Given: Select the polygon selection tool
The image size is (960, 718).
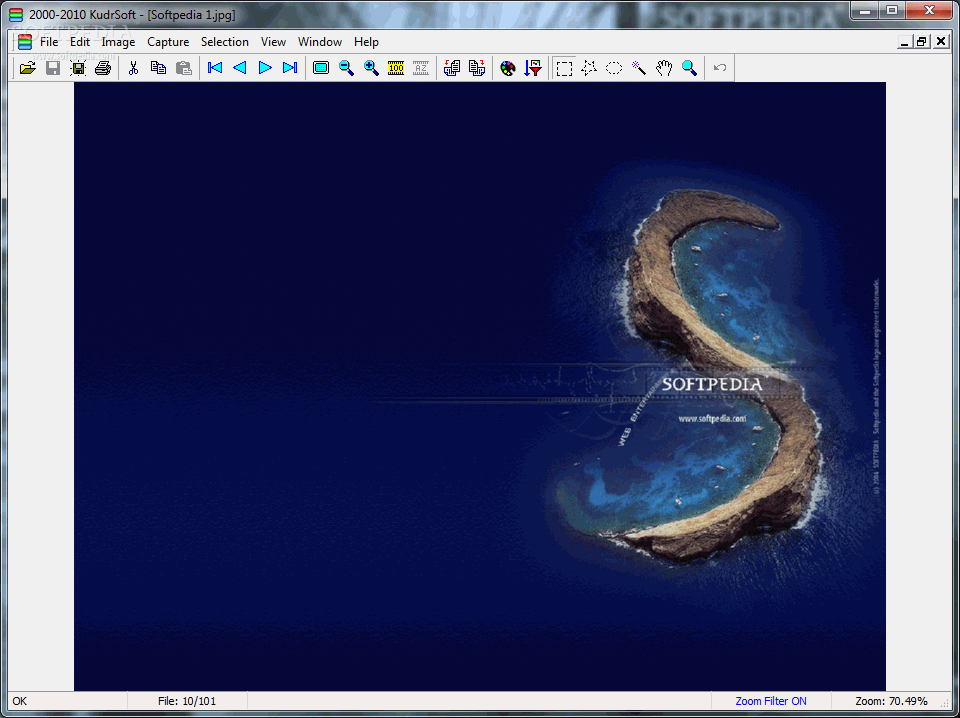Looking at the screenshot, I should click(589, 68).
